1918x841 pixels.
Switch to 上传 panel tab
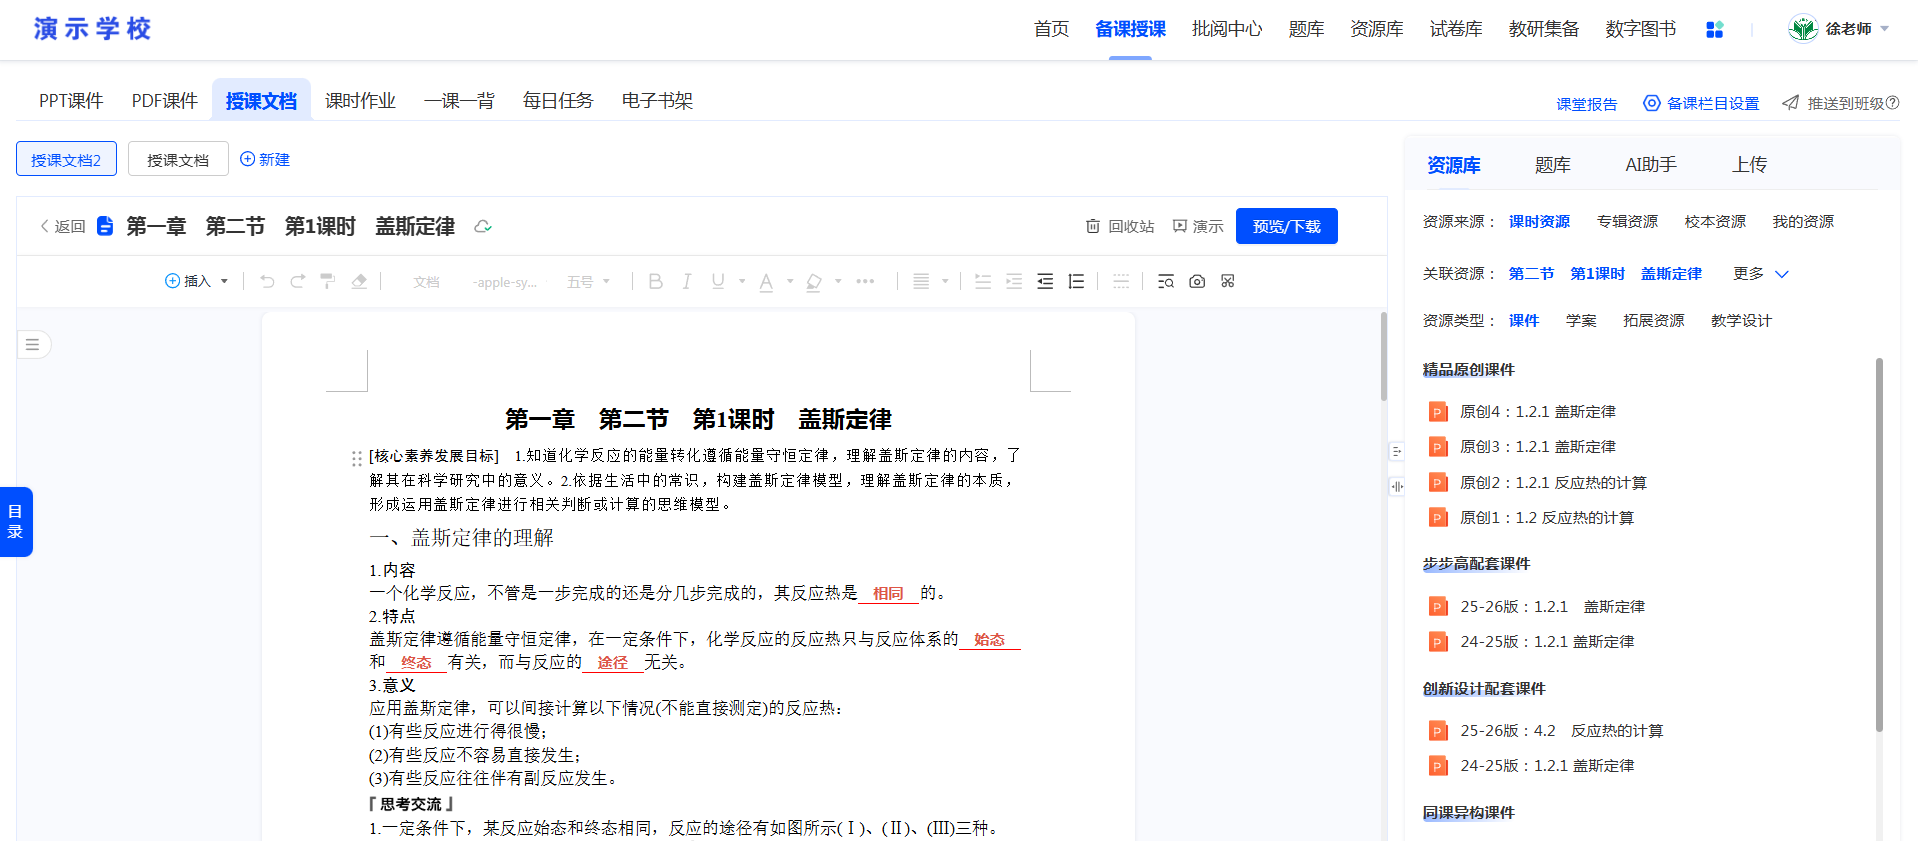click(x=1749, y=165)
